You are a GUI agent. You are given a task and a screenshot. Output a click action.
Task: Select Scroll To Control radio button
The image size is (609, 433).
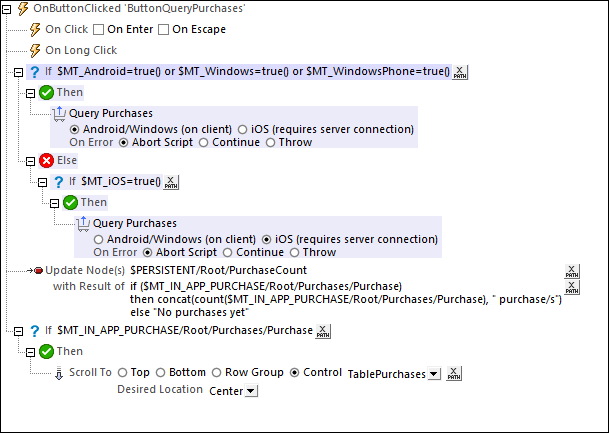coord(295,373)
